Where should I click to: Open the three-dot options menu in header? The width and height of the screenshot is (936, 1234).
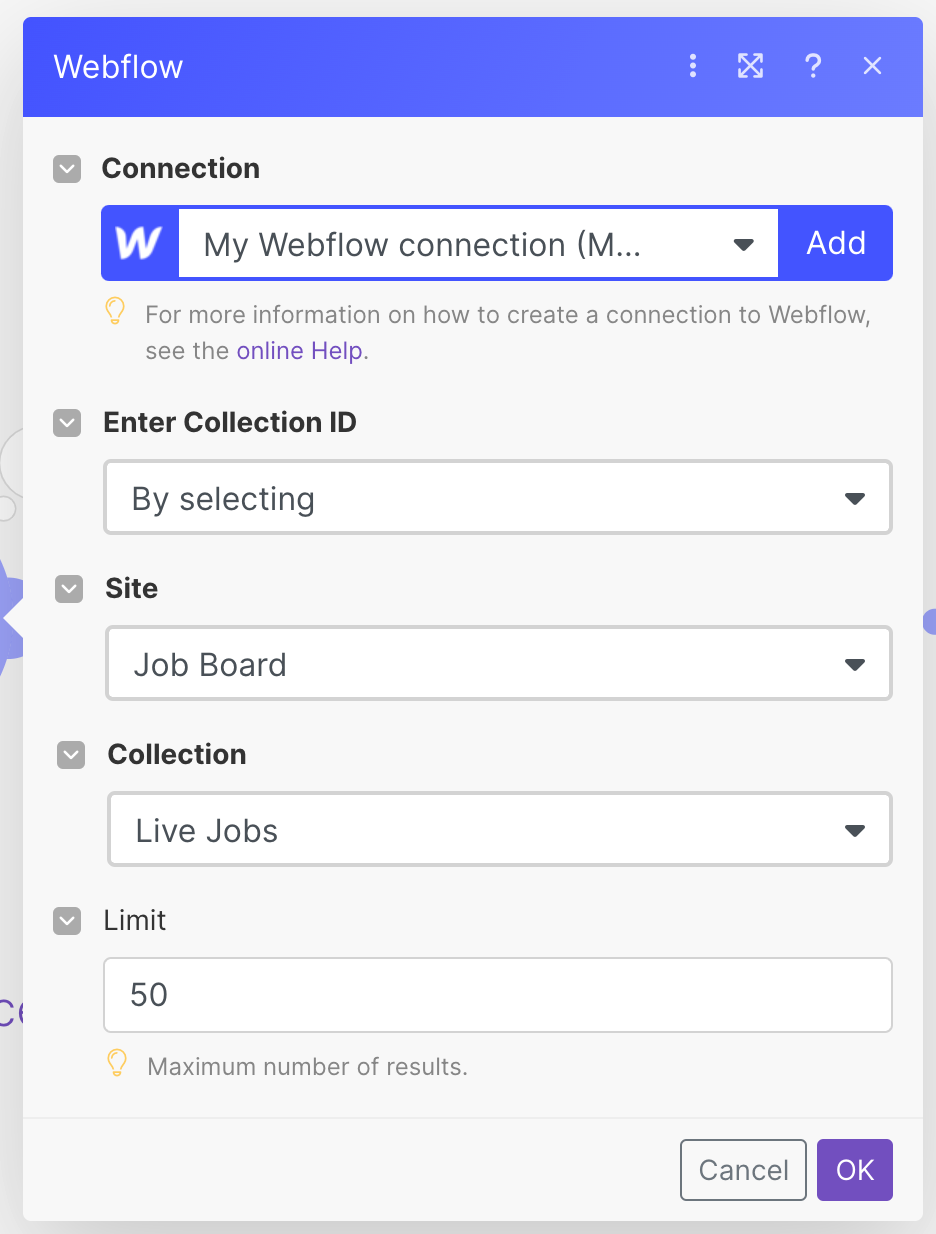(x=693, y=66)
